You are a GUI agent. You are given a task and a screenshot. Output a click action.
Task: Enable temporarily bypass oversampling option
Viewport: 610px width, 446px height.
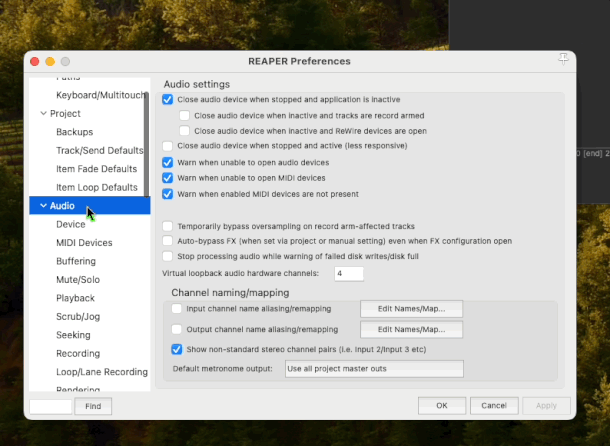coord(167,226)
